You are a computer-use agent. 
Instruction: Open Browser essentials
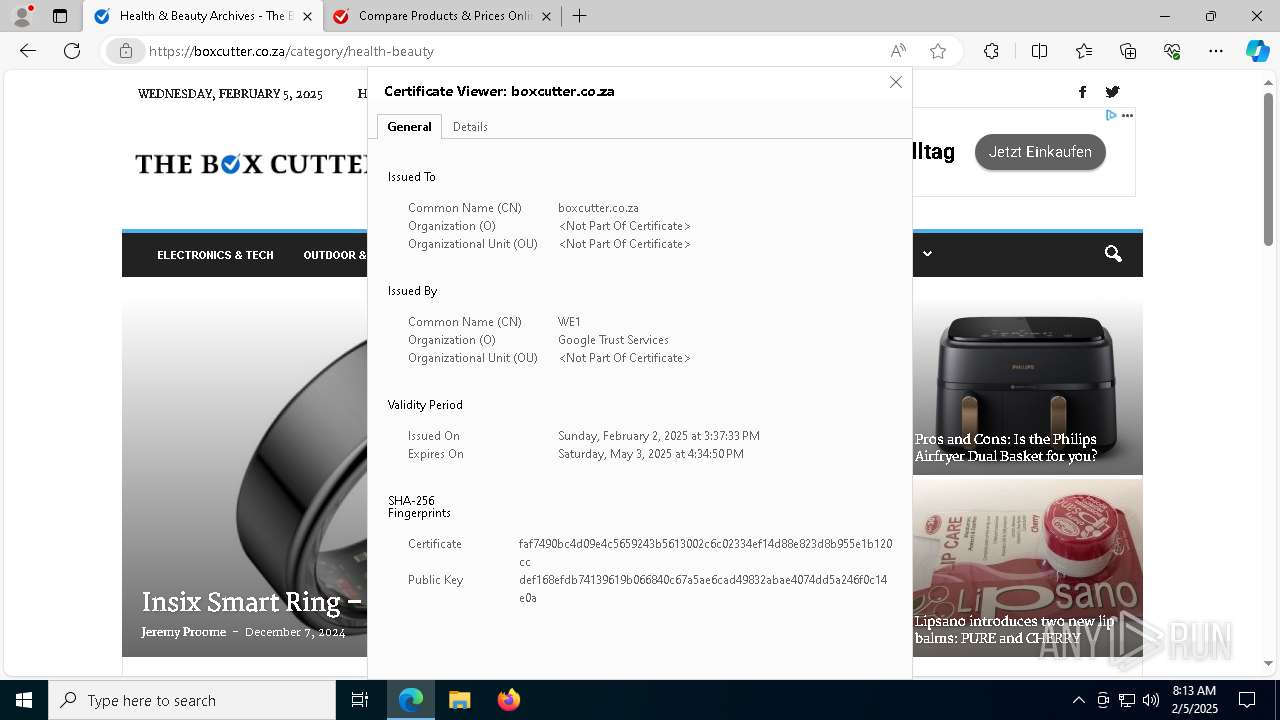pyautogui.click(x=1172, y=51)
